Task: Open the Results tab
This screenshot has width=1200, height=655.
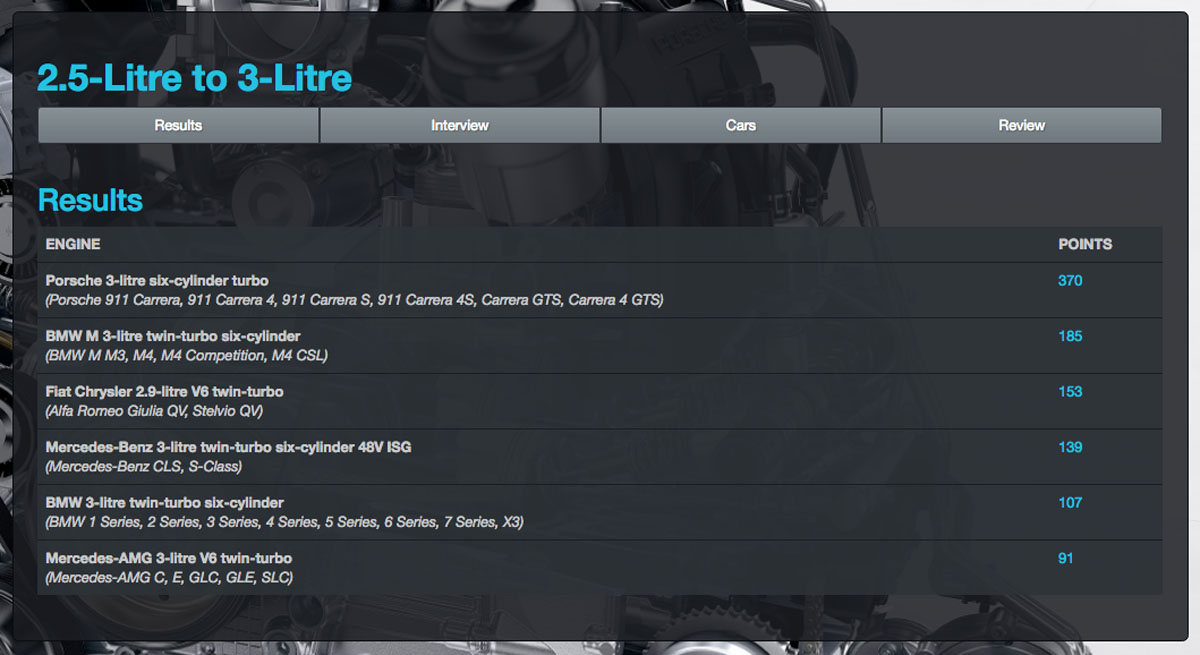Action: click(178, 125)
